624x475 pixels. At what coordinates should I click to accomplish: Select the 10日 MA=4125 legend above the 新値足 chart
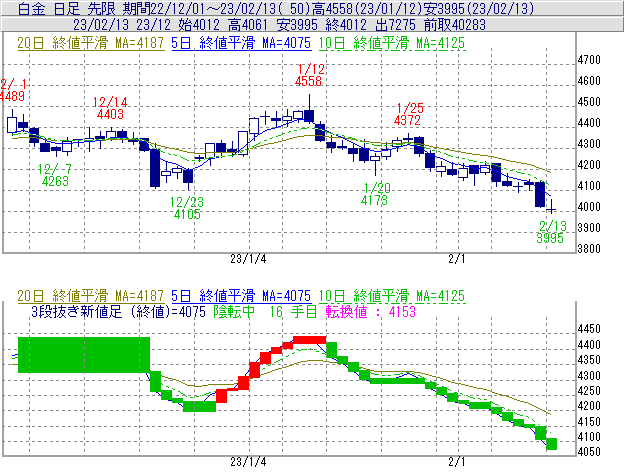coord(392,296)
